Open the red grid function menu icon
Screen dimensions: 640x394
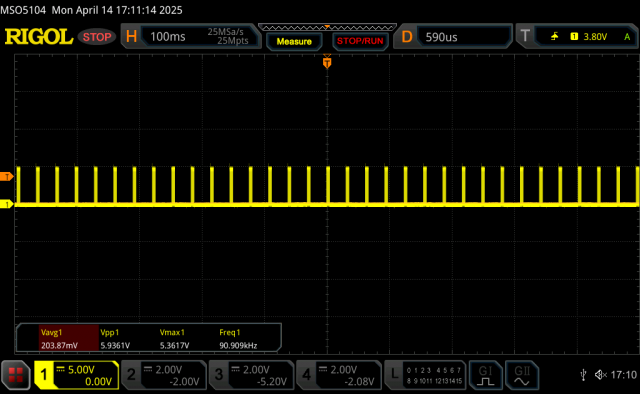point(16,375)
